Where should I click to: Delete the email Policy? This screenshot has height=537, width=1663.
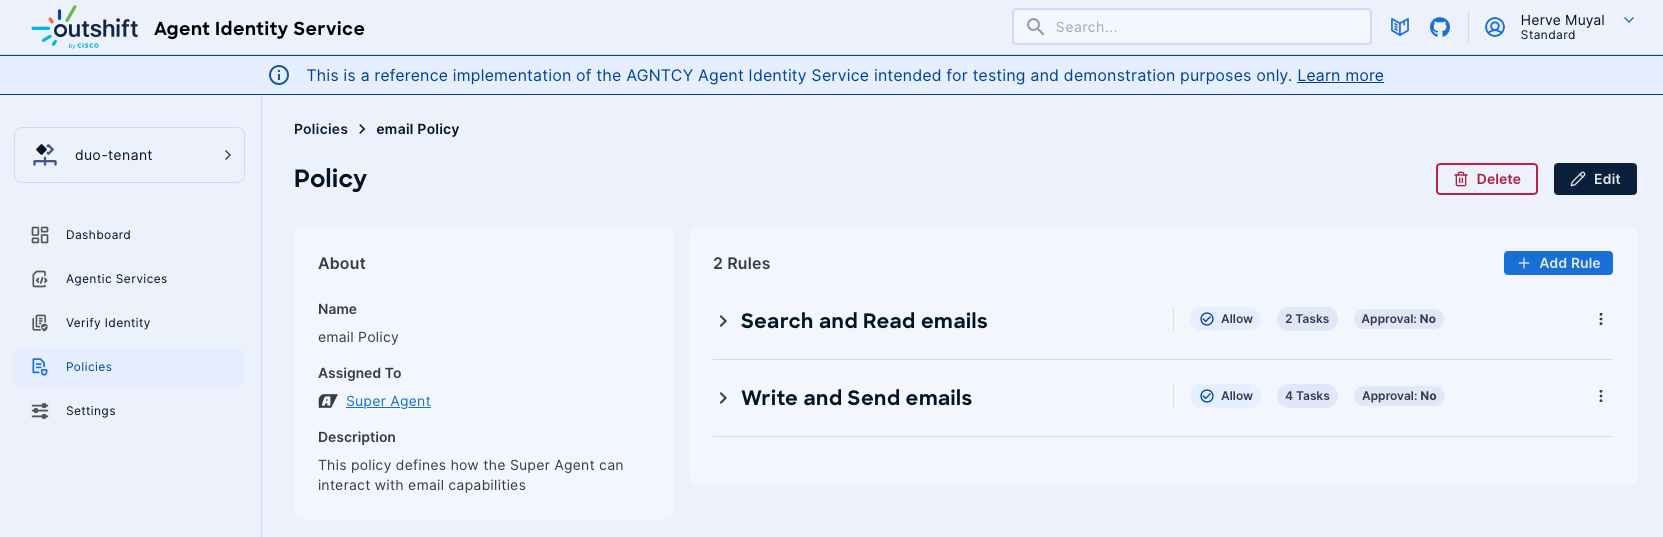click(x=1486, y=179)
